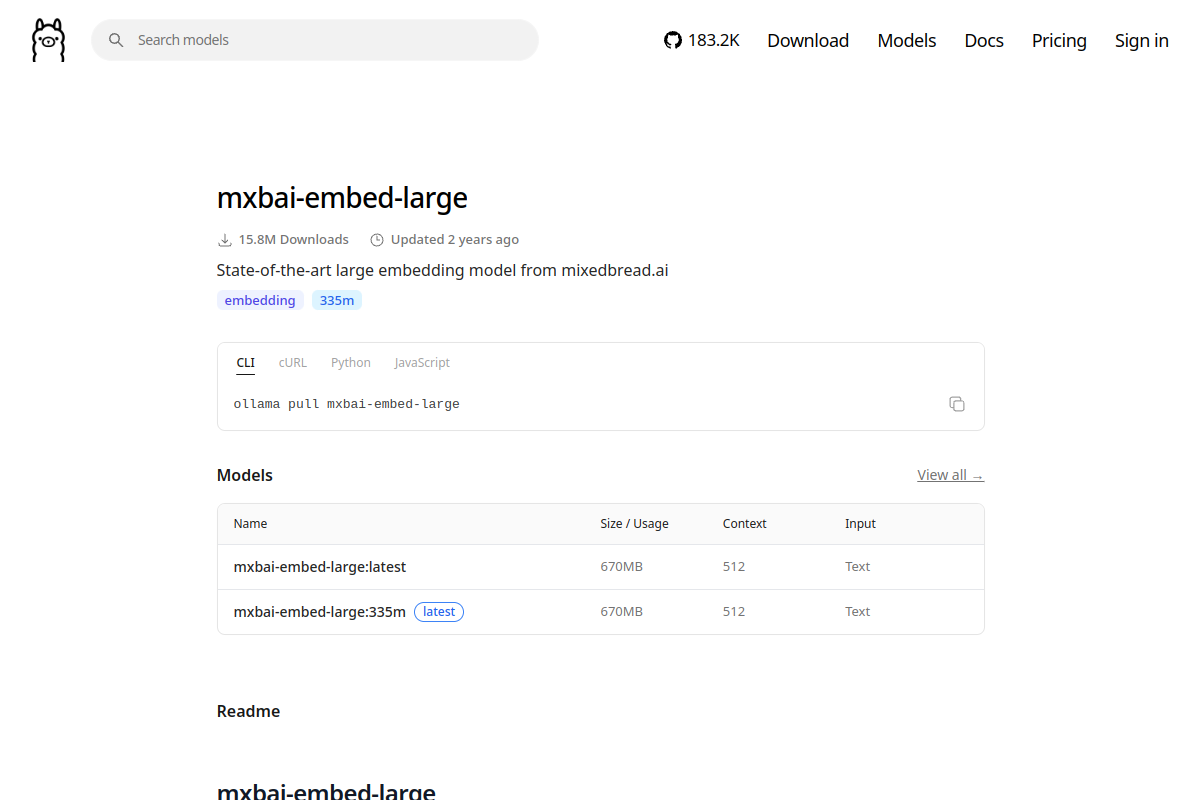Switch to the cURL tab
The height and width of the screenshot is (800, 1200).
click(x=293, y=363)
